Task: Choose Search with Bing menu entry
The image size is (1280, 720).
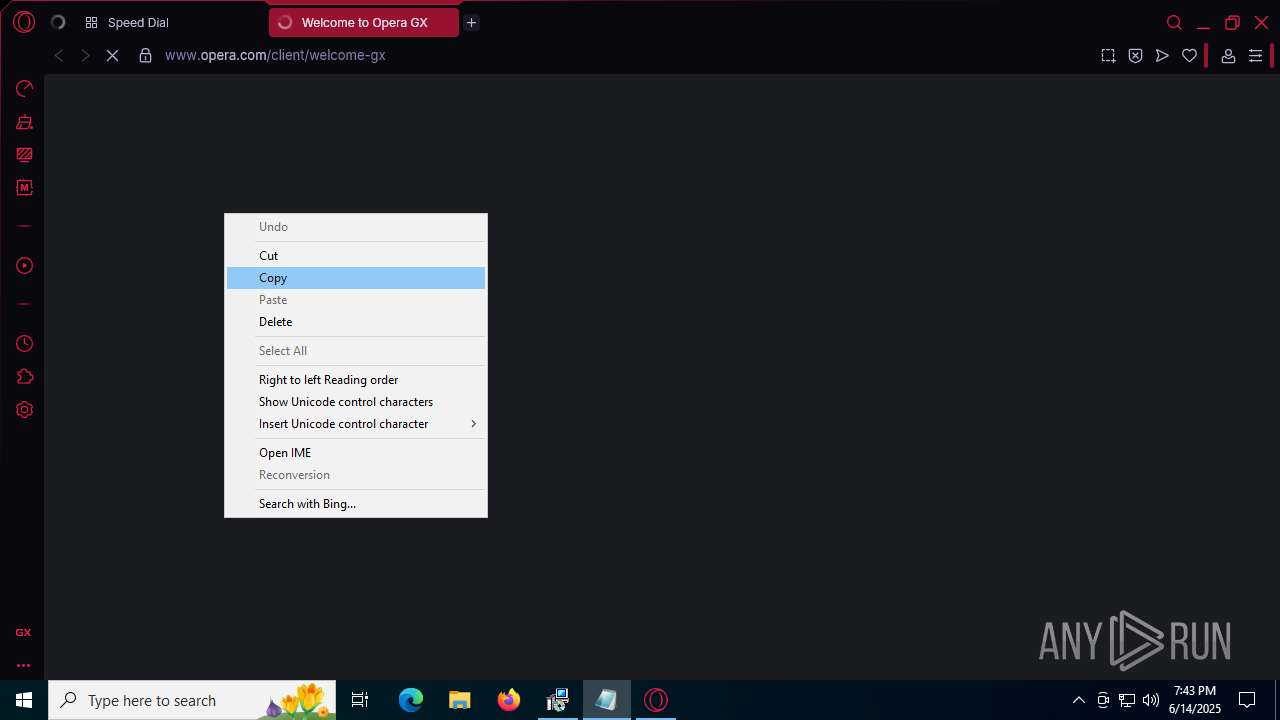Action: click(356, 504)
